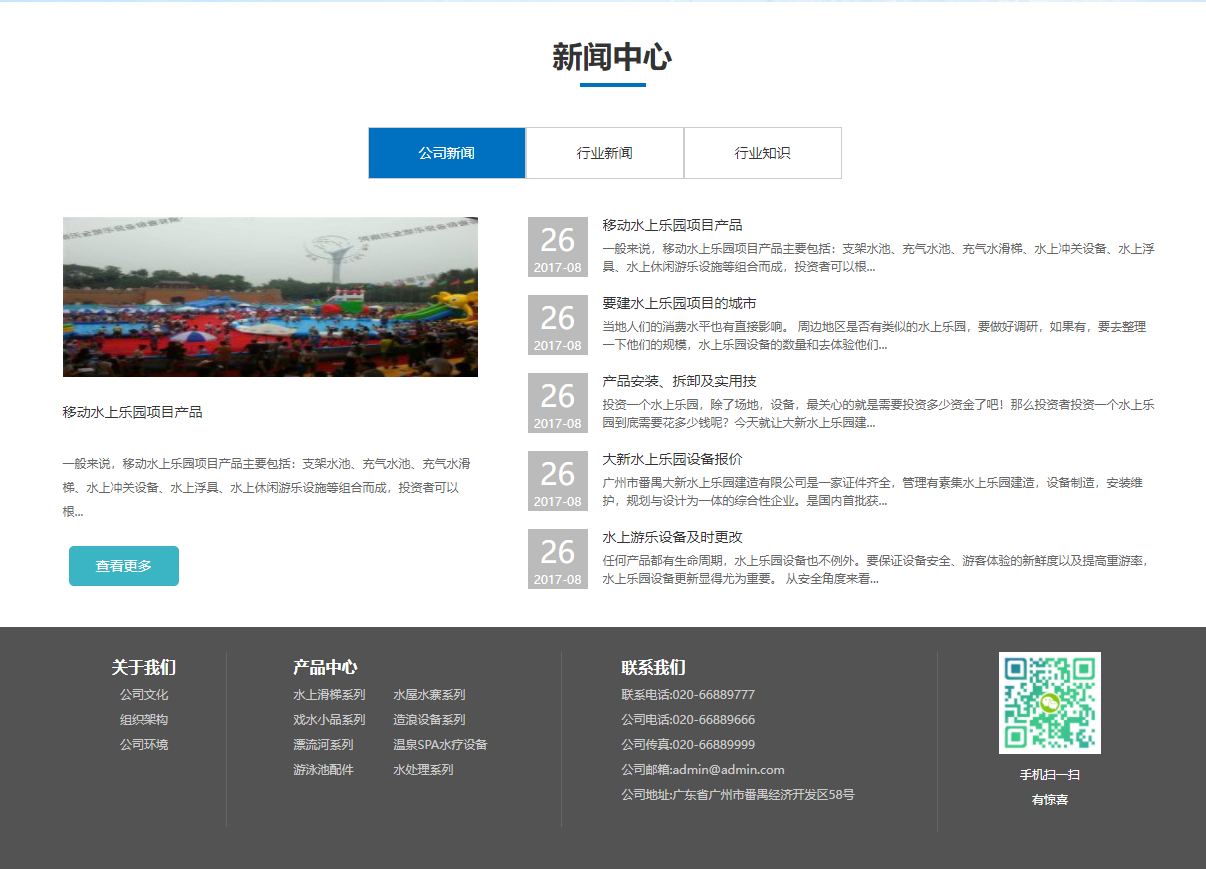Image resolution: width=1206 pixels, height=869 pixels.
Task: Click the 水处理系列 footer link
Action: [423, 770]
